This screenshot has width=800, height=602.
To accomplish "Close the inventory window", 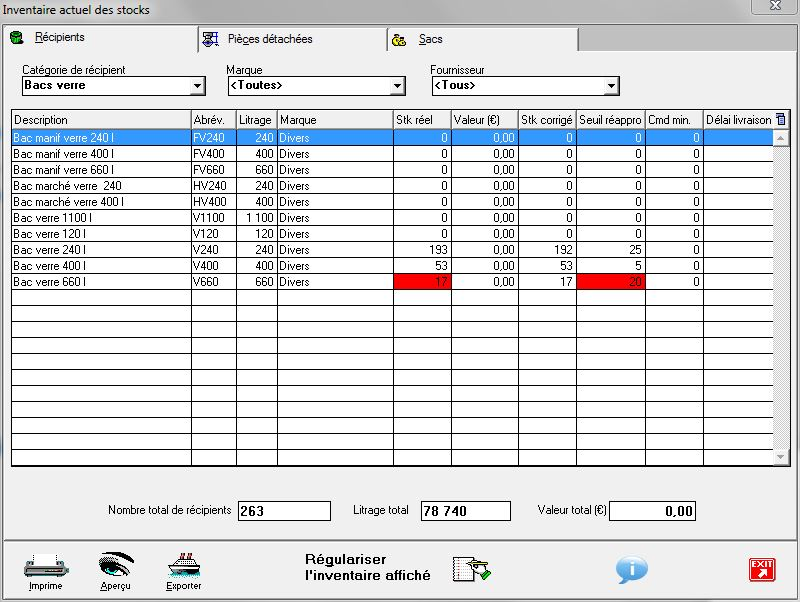I will coord(775,8).
